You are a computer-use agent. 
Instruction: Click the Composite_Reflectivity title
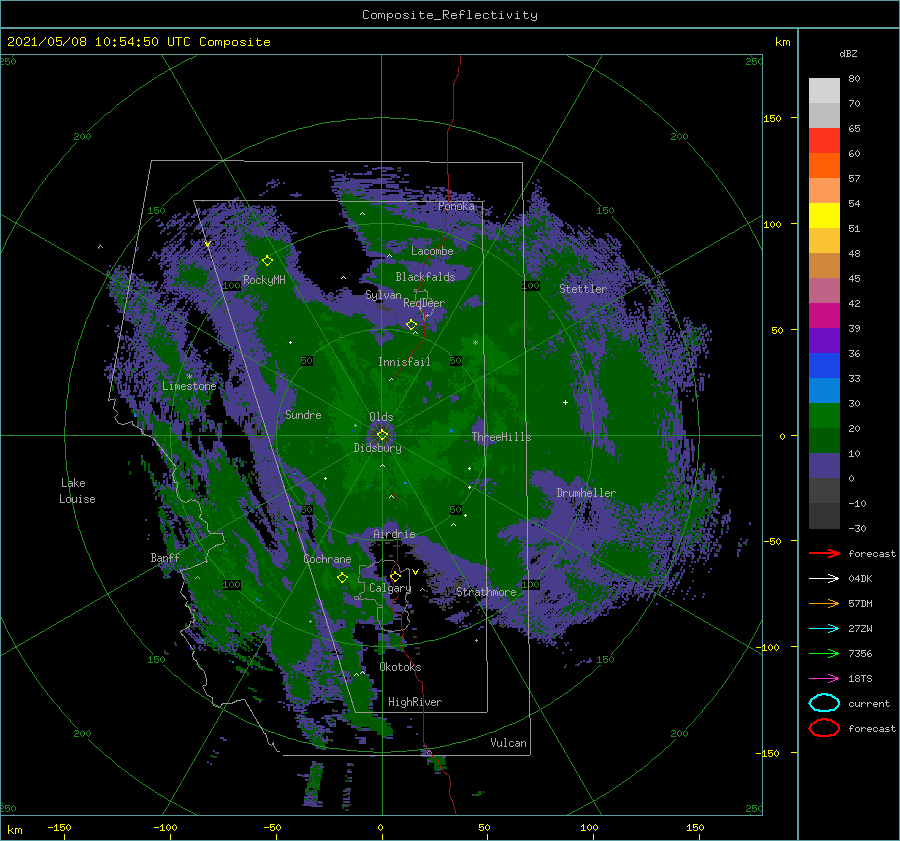coord(450,15)
